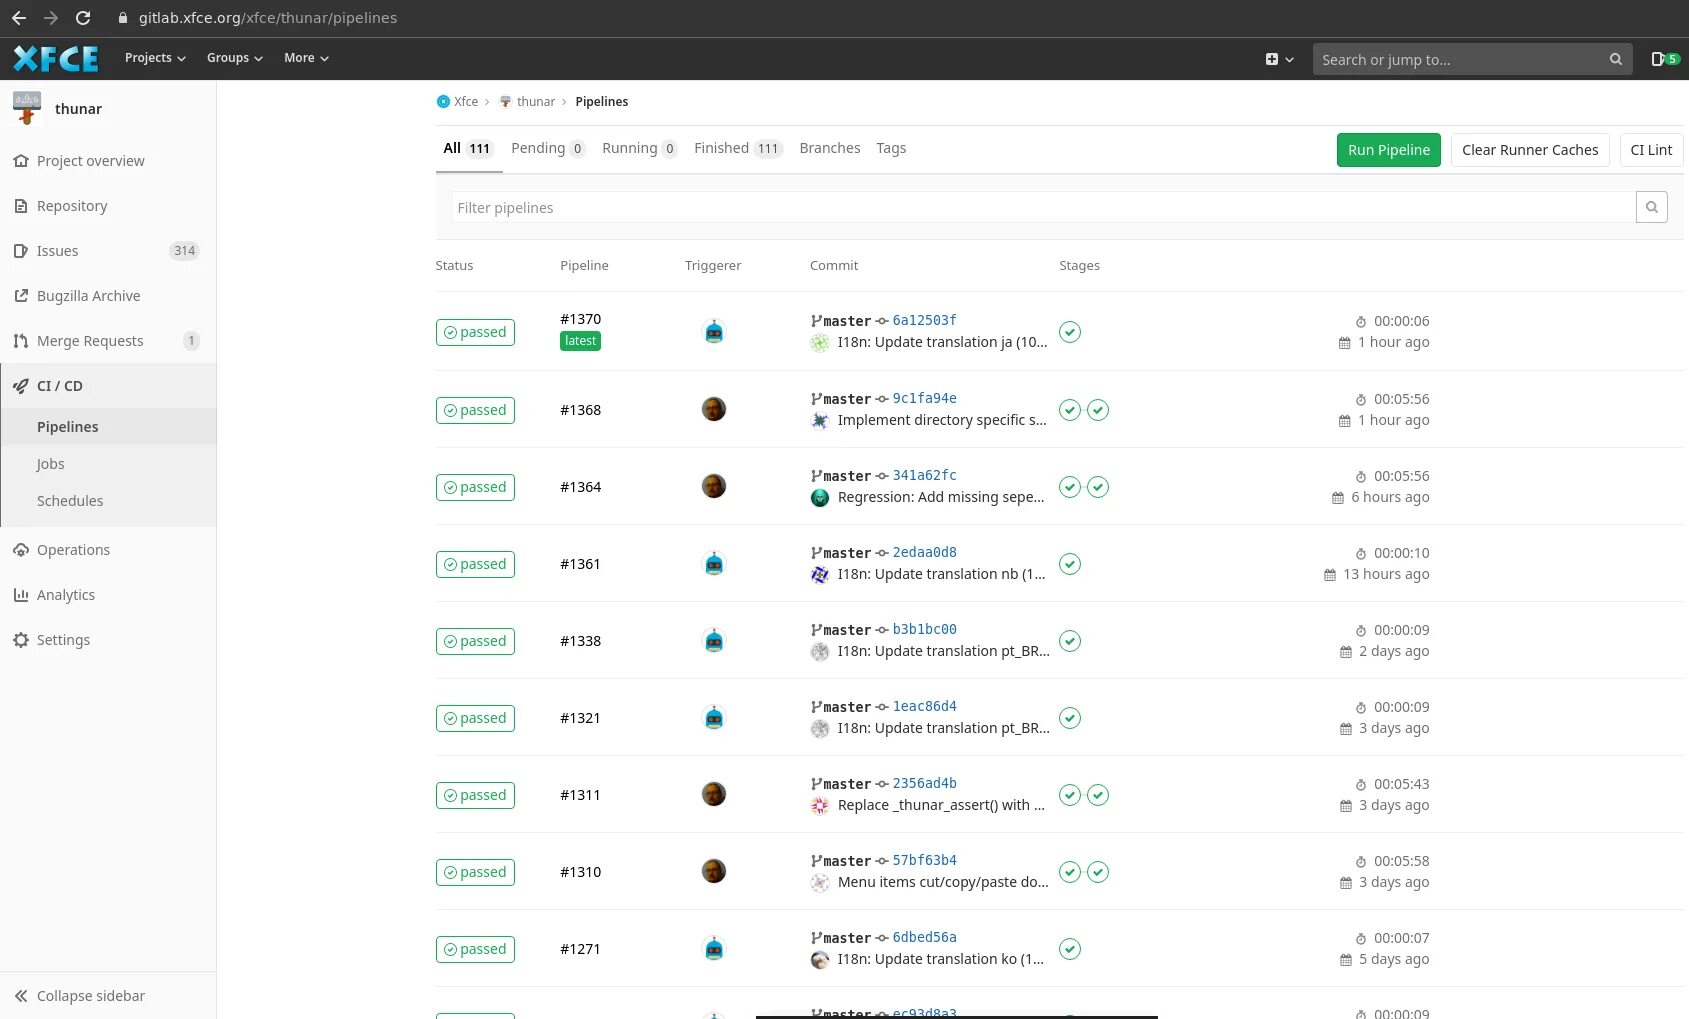Screen dimensions: 1689x1019
Task: Click triggerer user avatar for pipeline #1311
Action: coord(714,794)
